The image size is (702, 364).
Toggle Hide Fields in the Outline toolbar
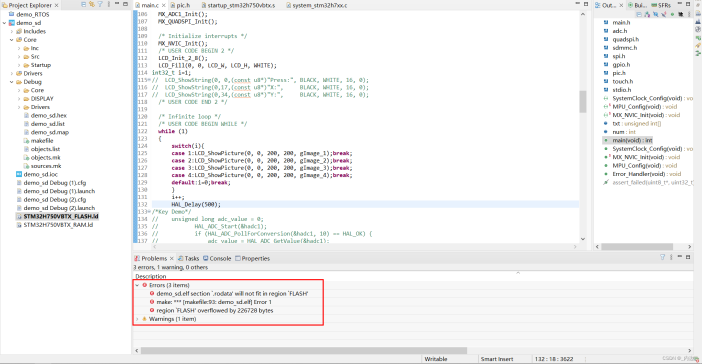pyautogui.click(x=655, y=14)
